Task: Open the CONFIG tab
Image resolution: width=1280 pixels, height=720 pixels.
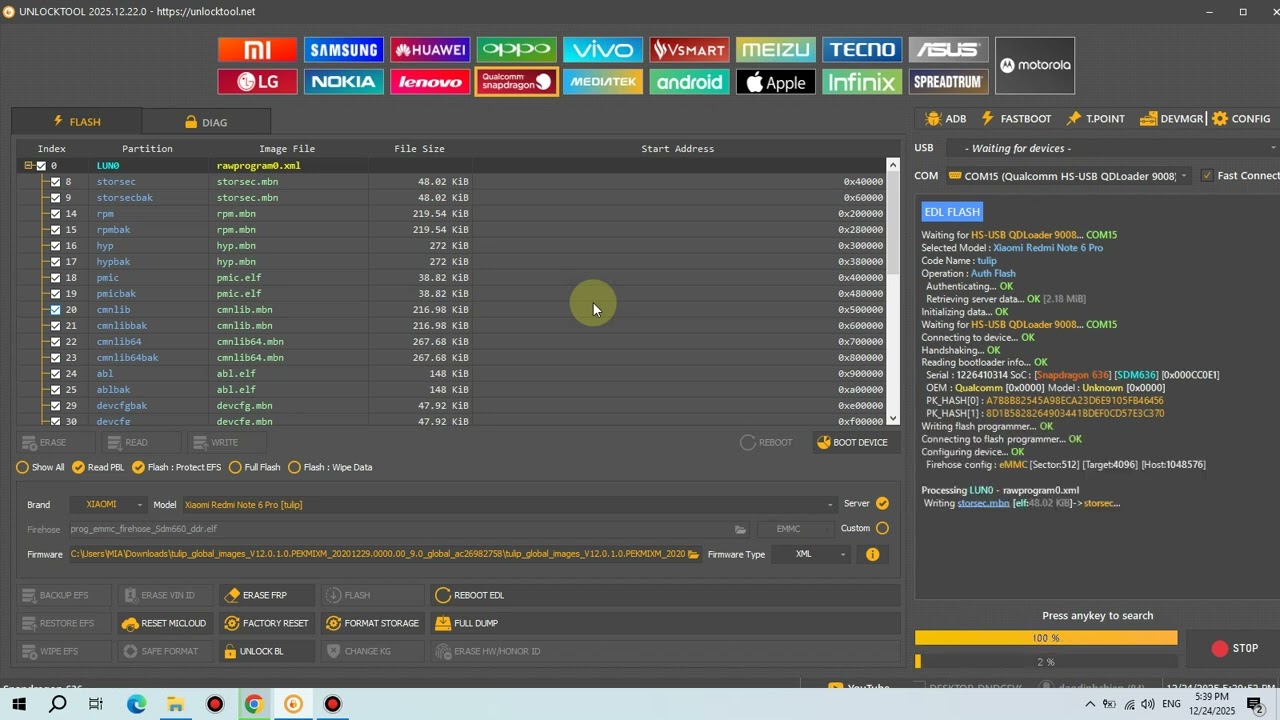Action: pos(1241,119)
